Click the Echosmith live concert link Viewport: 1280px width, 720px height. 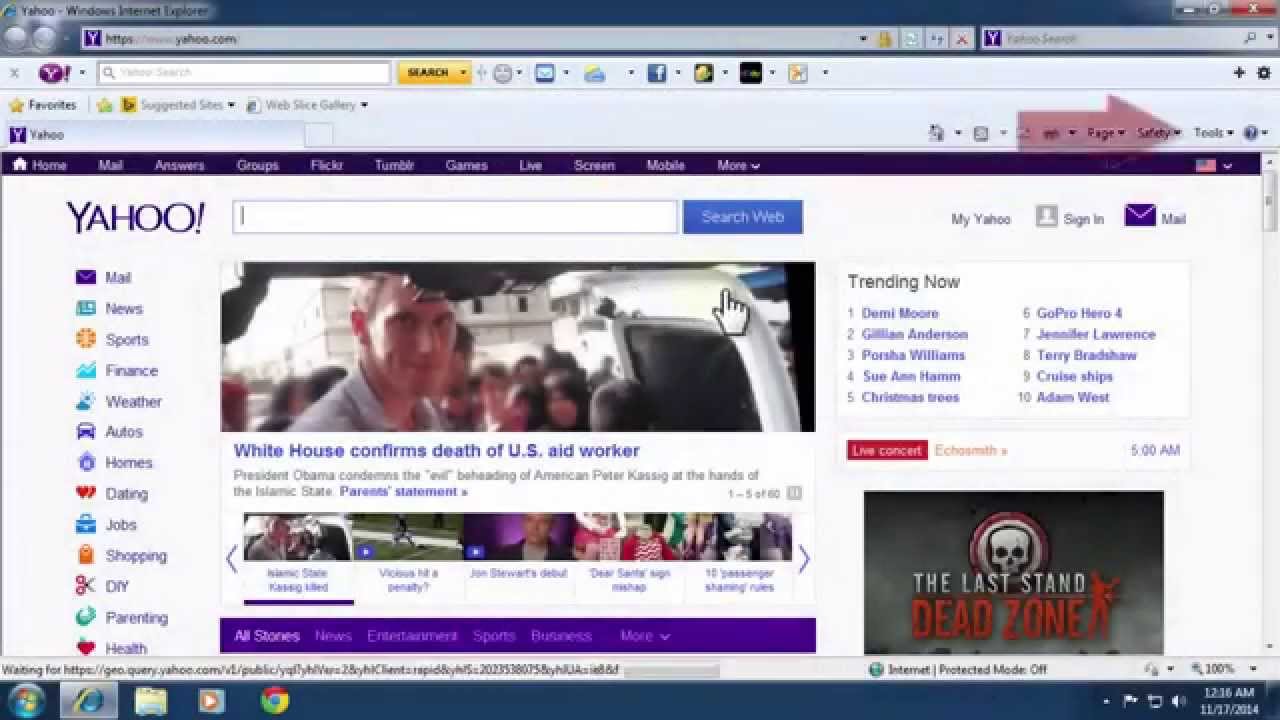970,451
